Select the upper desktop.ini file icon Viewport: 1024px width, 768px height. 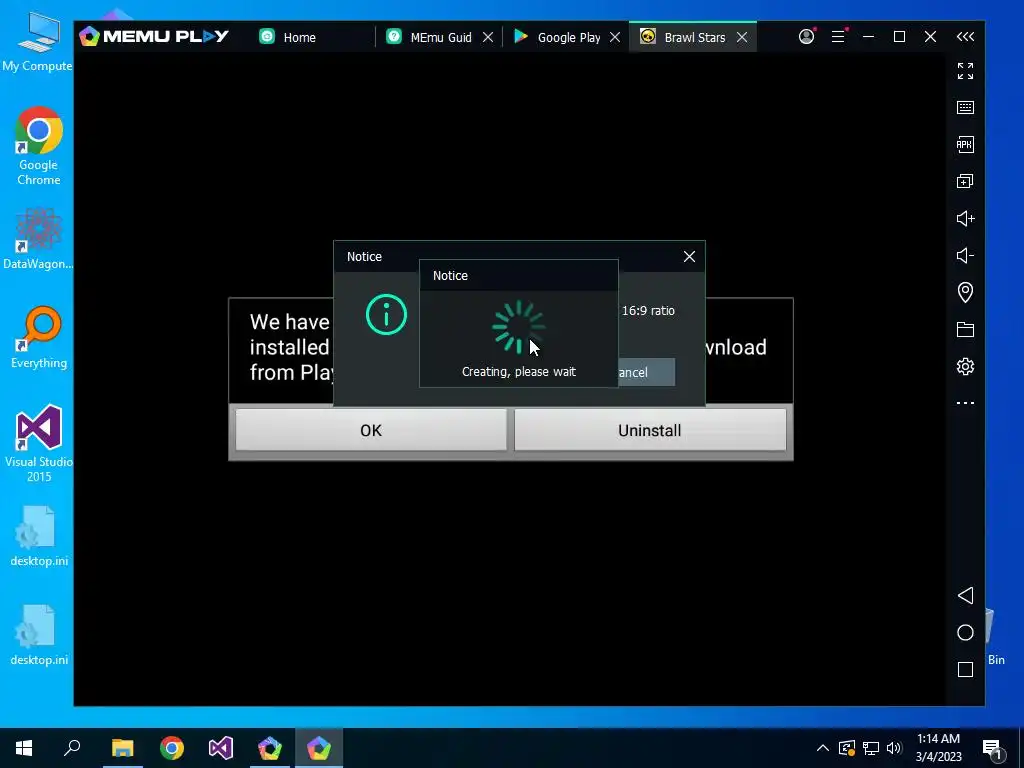coord(39,536)
